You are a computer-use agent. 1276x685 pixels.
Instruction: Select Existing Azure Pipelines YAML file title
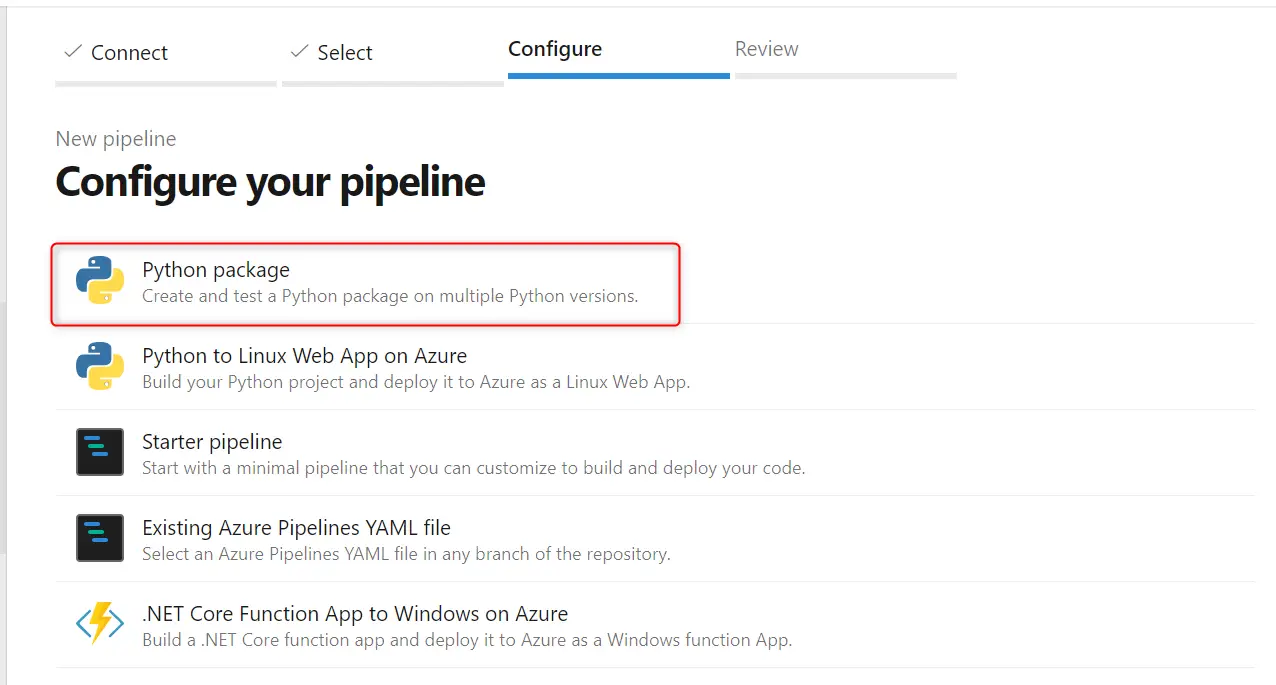point(297,528)
